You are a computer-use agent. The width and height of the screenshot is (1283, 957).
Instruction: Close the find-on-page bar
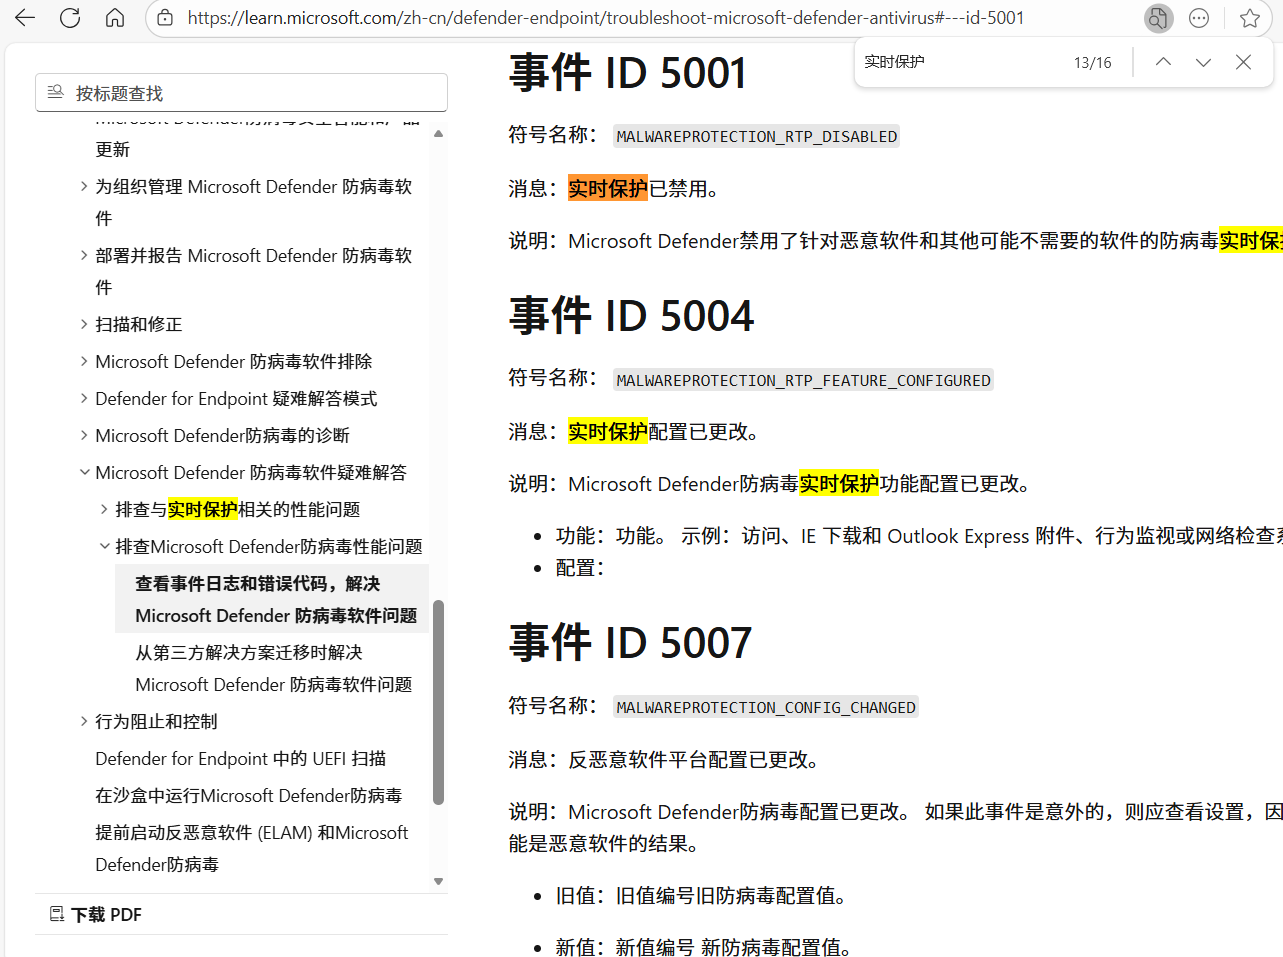[x=1243, y=62]
